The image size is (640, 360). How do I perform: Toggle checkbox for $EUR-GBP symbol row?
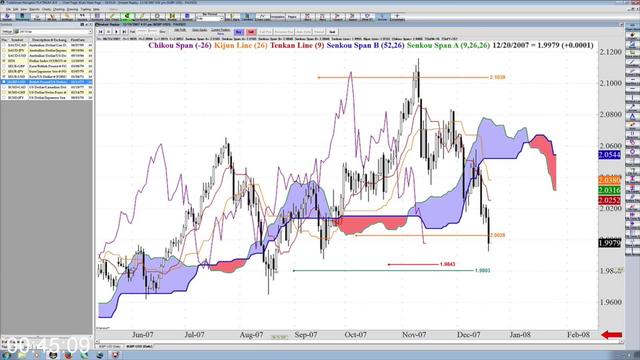(x=4, y=66)
